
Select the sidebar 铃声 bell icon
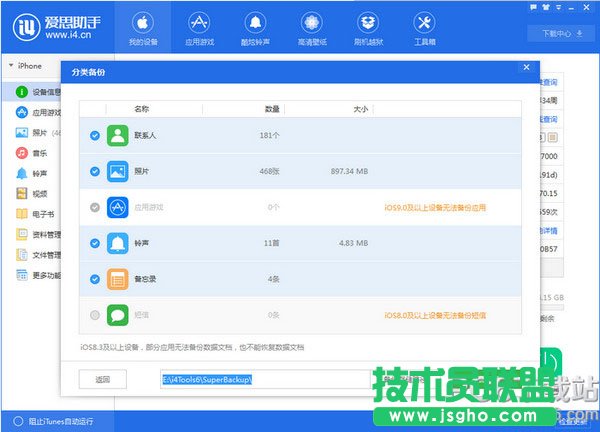coord(22,173)
